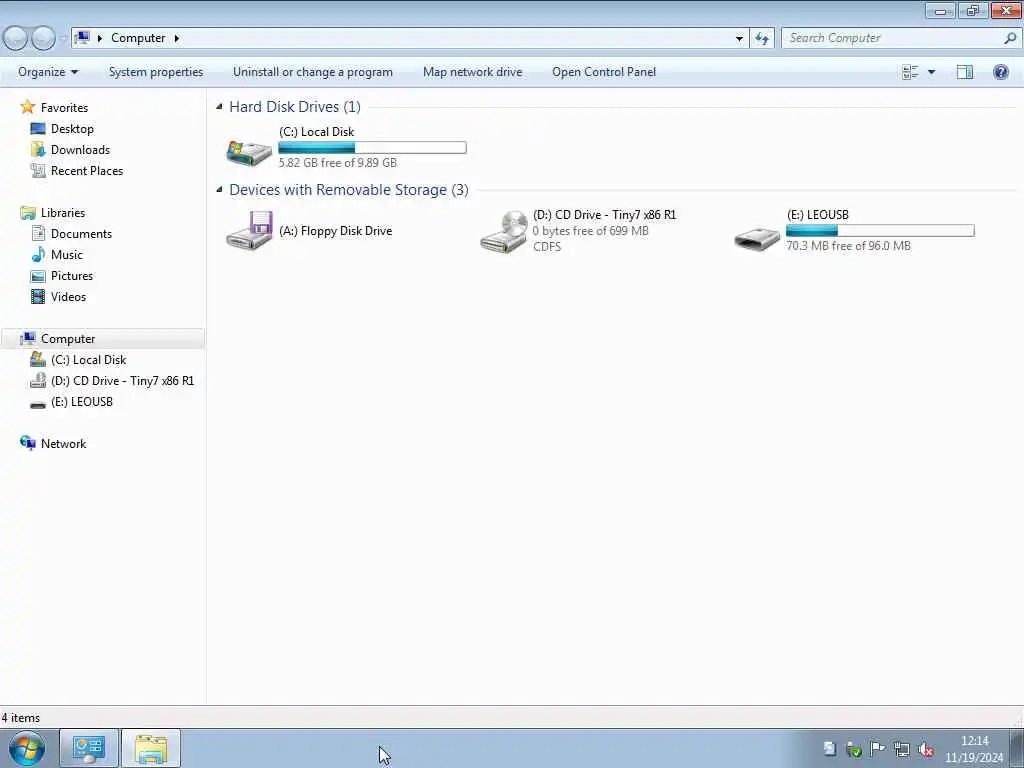The width and height of the screenshot is (1024, 768).
Task: Select (E:) LEOUSB in navigation tree
Action: click(x=82, y=402)
